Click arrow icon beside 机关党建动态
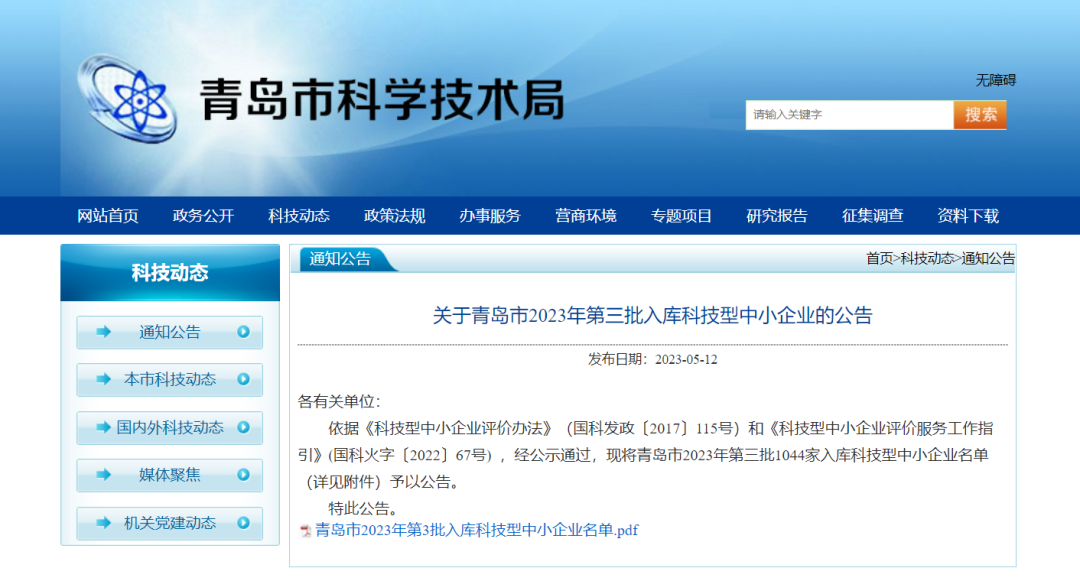The image size is (1080, 581). pyautogui.click(x=103, y=523)
